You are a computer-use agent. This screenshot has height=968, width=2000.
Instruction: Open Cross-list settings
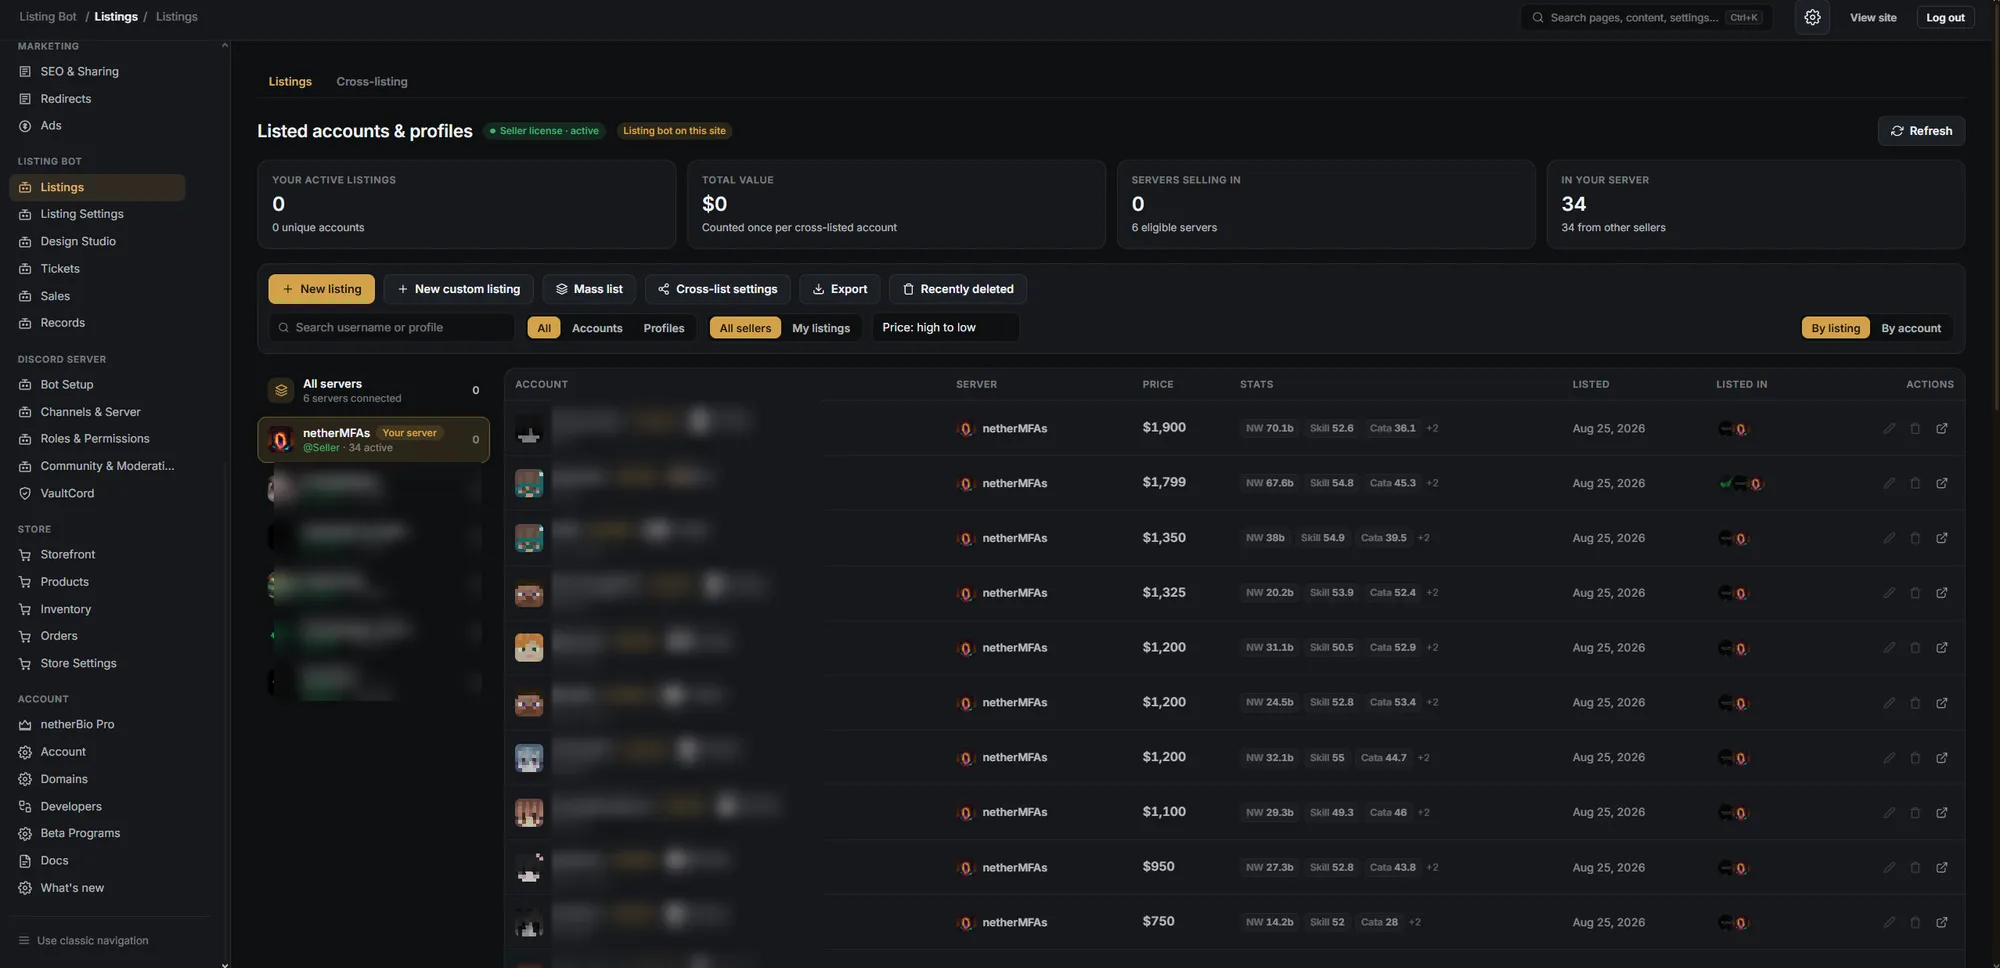coord(717,289)
